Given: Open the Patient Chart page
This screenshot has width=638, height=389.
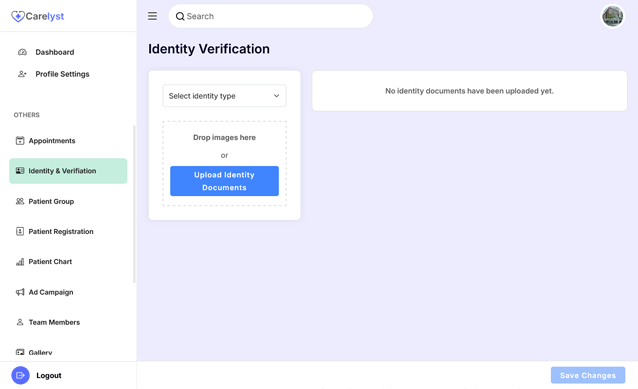Looking at the screenshot, I should coord(50,262).
